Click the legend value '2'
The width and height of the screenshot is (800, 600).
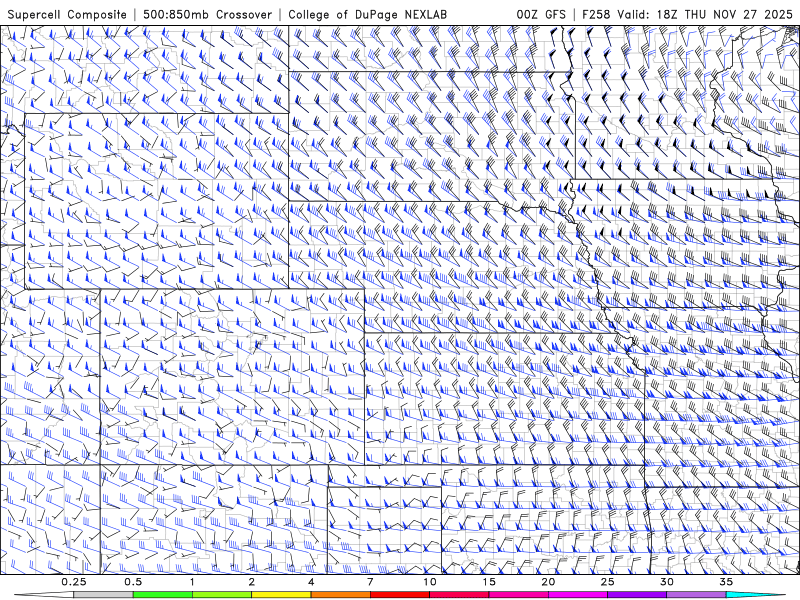pos(252,582)
